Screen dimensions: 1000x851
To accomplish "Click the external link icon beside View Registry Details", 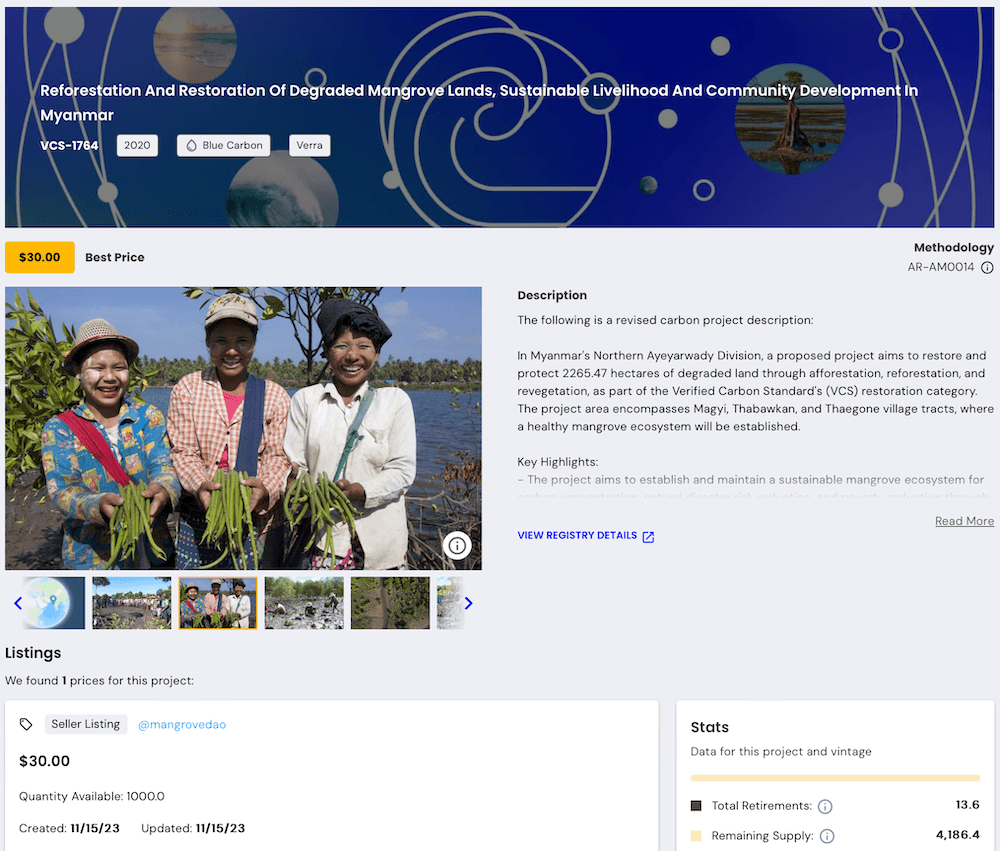I will (648, 537).
